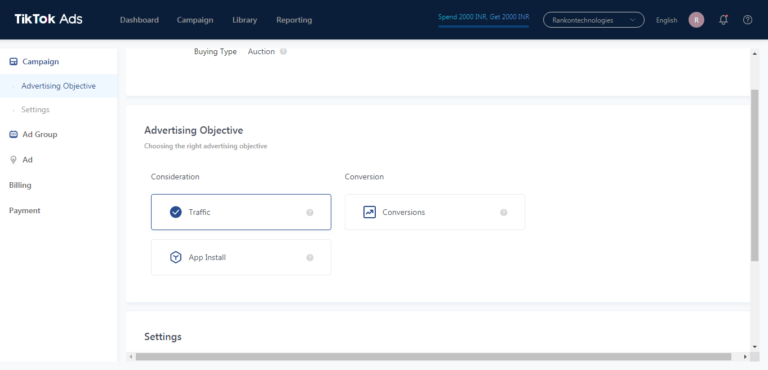Open Ad Group section in sidebar
The height and width of the screenshot is (370, 768).
tap(40, 134)
